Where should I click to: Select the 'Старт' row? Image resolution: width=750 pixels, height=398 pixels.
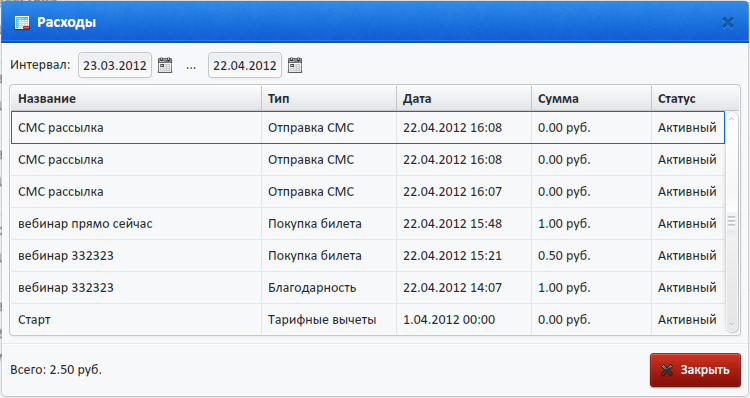[x=368, y=320]
